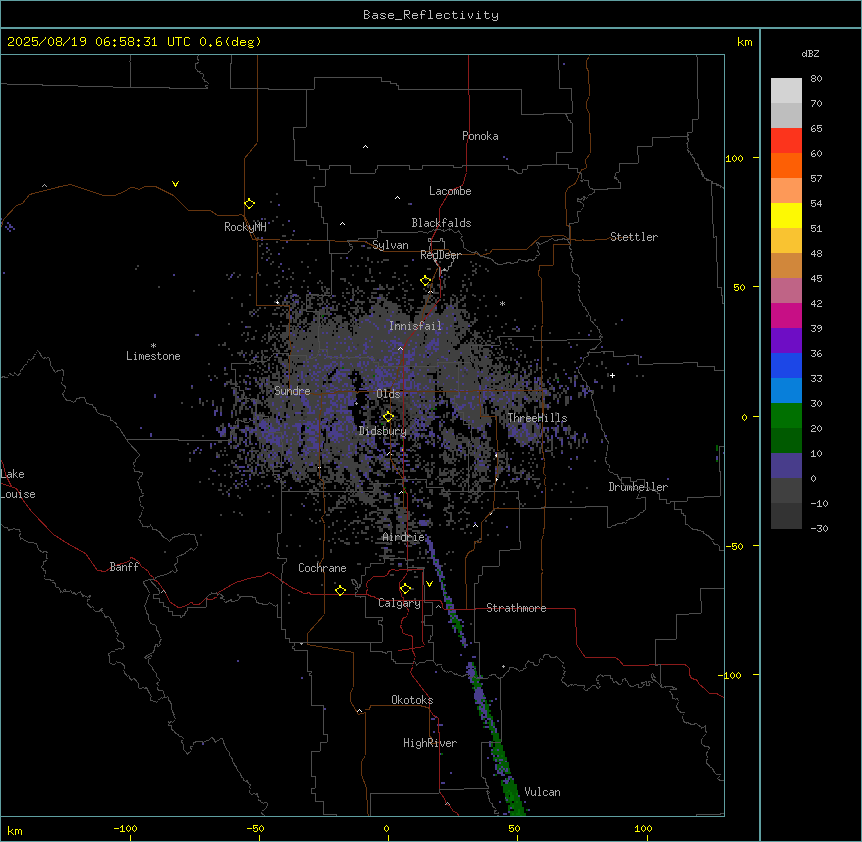862x842 pixels.
Task: Click the km unit label at top right
Action: click(x=744, y=42)
